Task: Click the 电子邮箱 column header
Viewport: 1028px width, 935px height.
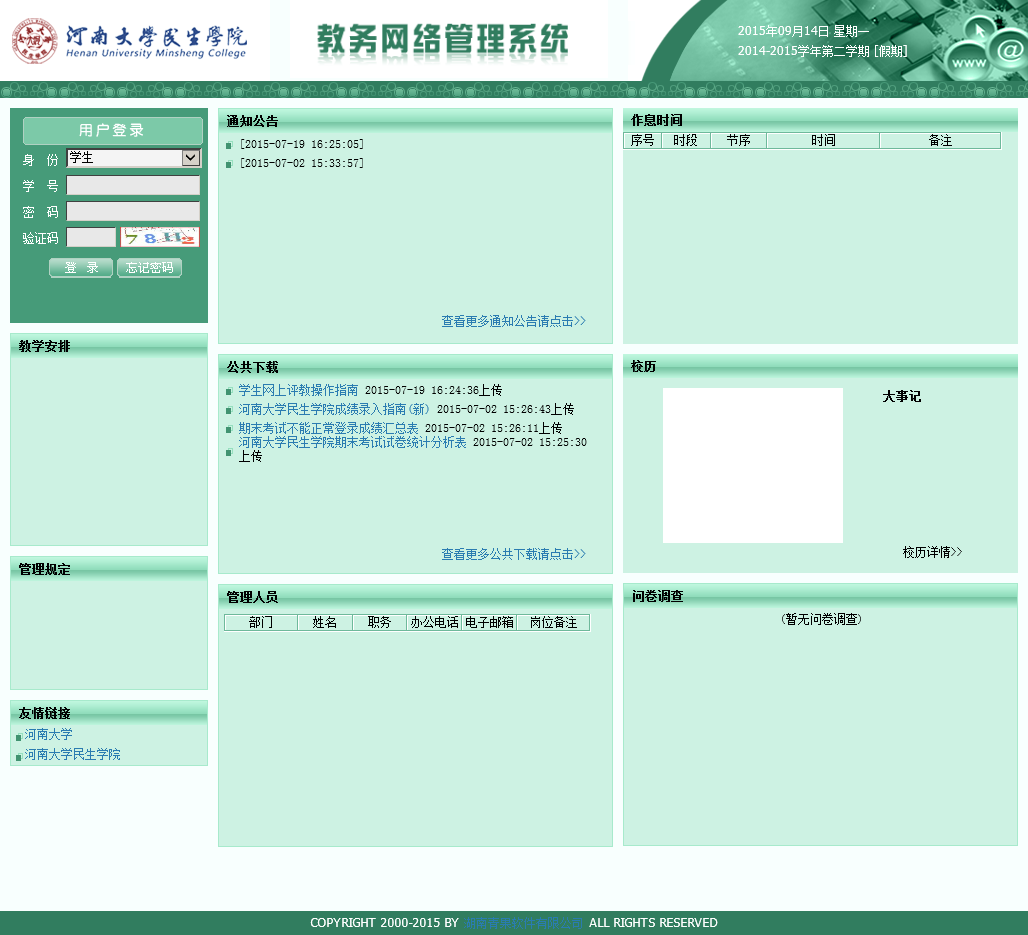Action: (489, 622)
